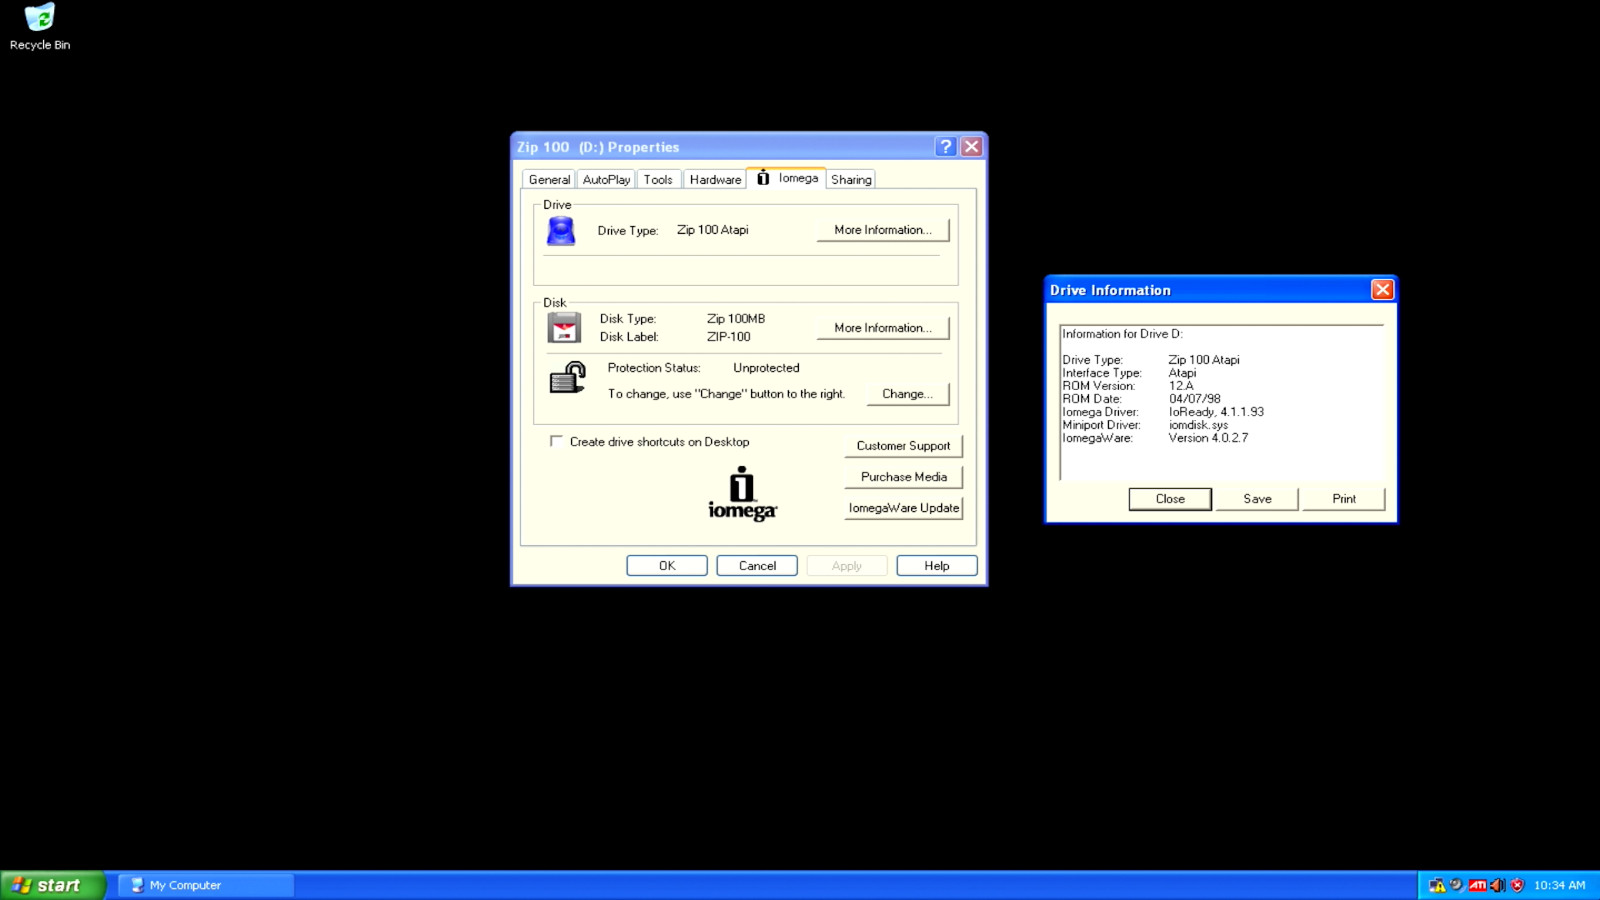1600x900 pixels.
Task: Click the safely remove hardware tray icon
Action: [1457, 885]
